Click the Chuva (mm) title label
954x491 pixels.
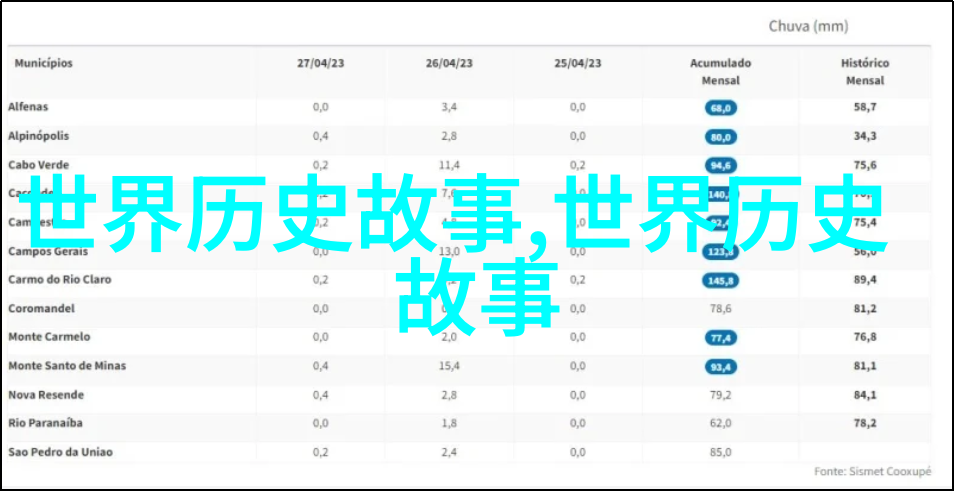point(808,26)
